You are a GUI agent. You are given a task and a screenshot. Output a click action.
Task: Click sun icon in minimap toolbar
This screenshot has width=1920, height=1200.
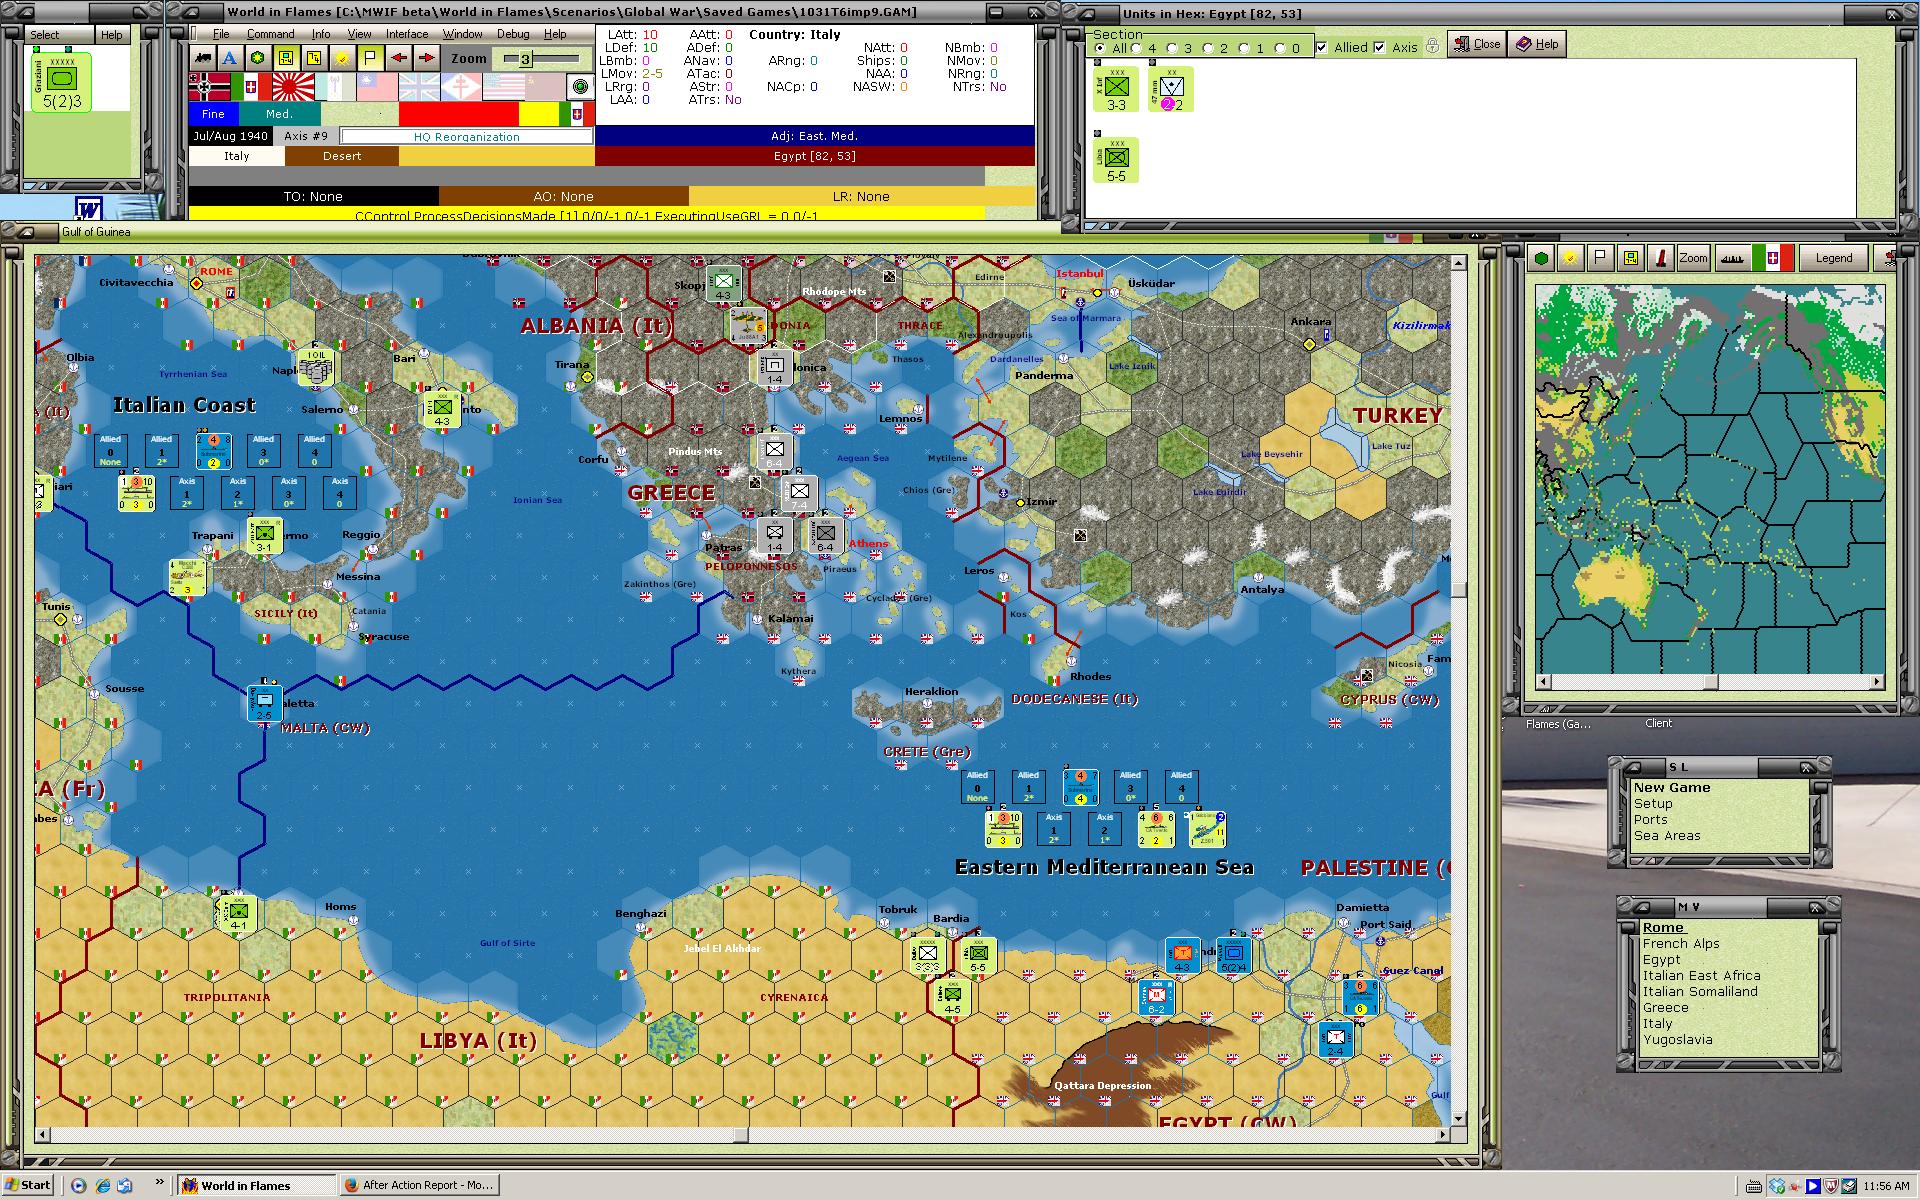click(x=1571, y=258)
